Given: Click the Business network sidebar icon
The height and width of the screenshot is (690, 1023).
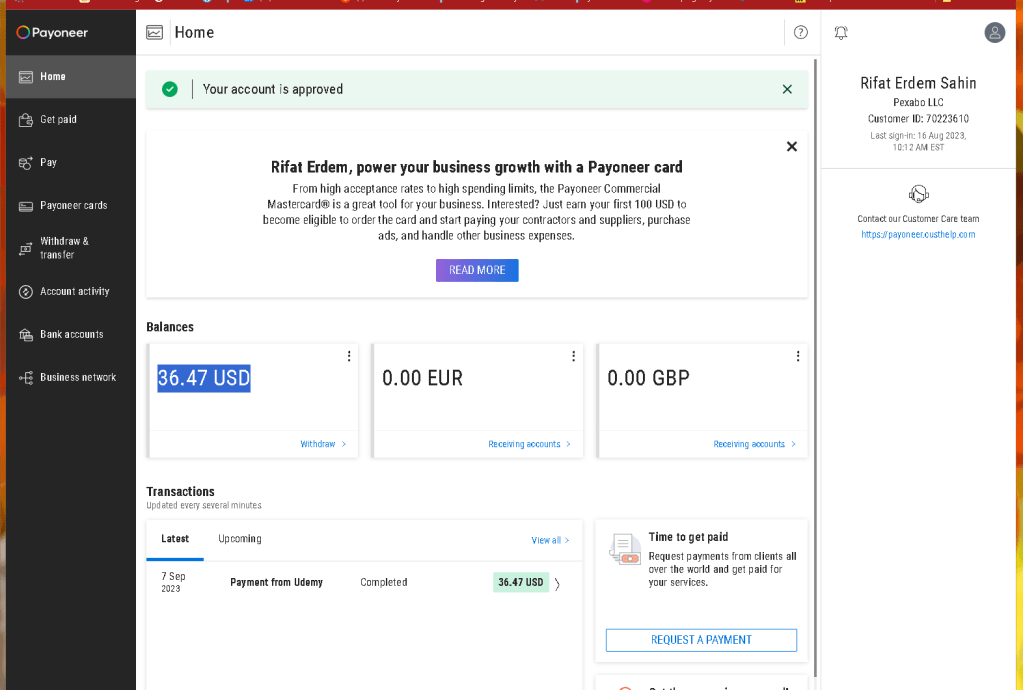Looking at the screenshot, I should coord(25,378).
